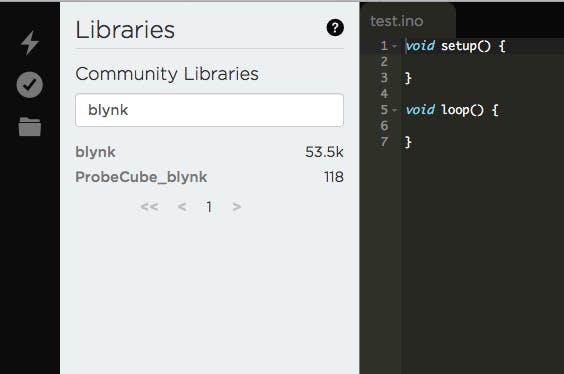
Task: Click line number 3 in the gutter
Action: point(384,78)
